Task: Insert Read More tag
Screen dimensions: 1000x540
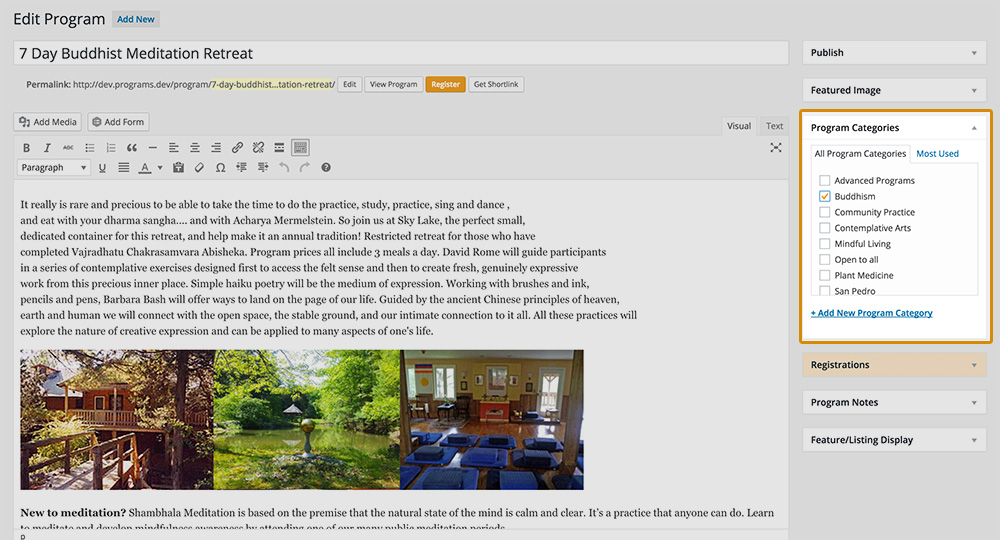Action: (x=279, y=147)
